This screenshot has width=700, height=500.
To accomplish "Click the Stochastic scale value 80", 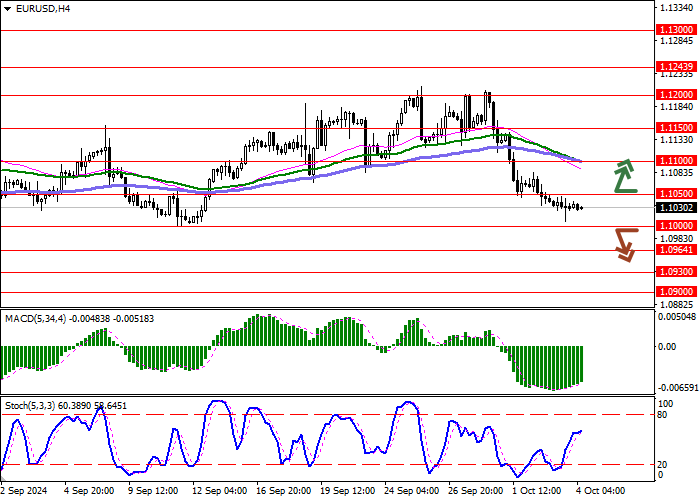I will (x=662, y=415).
